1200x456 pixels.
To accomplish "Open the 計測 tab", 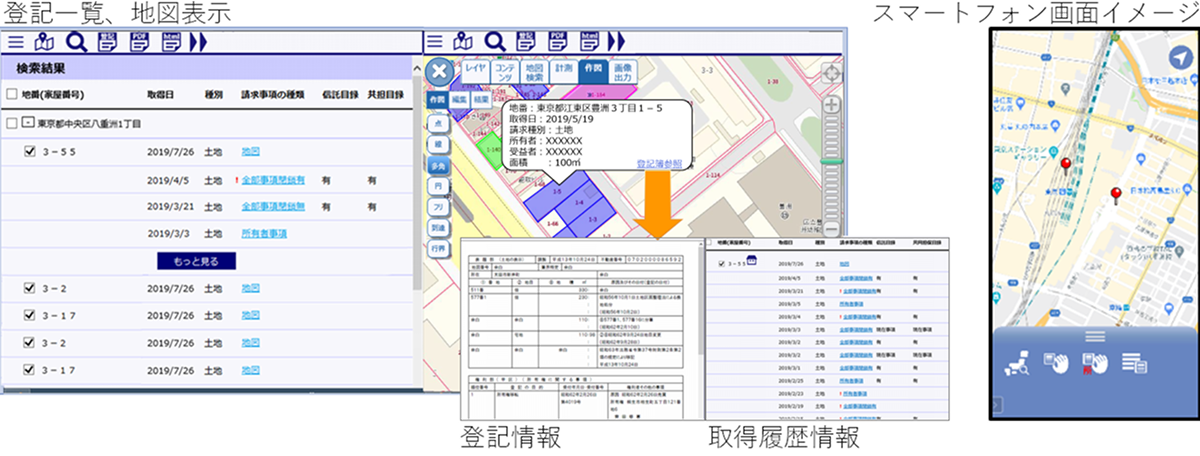I will click(x=565, y=71).
